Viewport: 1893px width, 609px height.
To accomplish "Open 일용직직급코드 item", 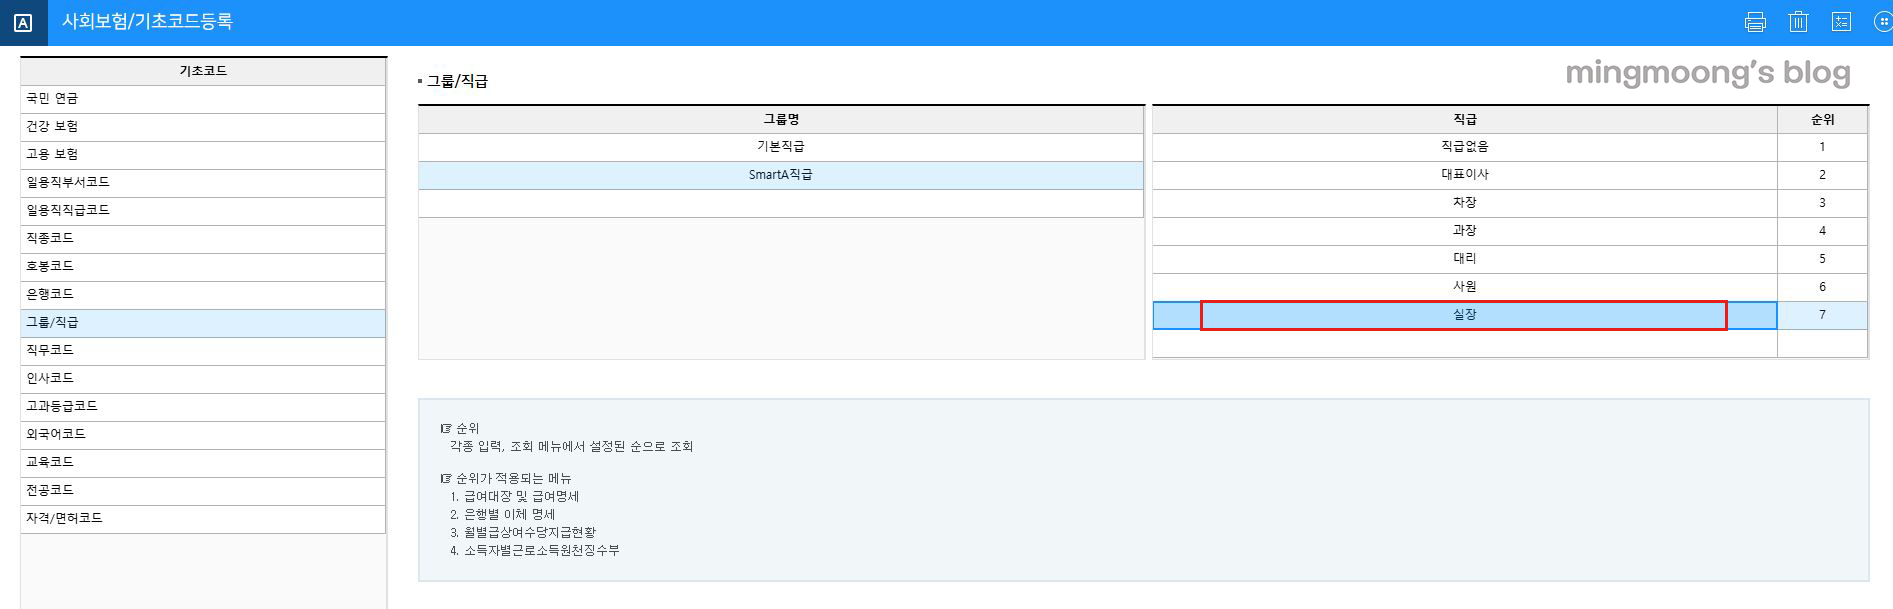I will pyautogui.click(x=203, y=211).
